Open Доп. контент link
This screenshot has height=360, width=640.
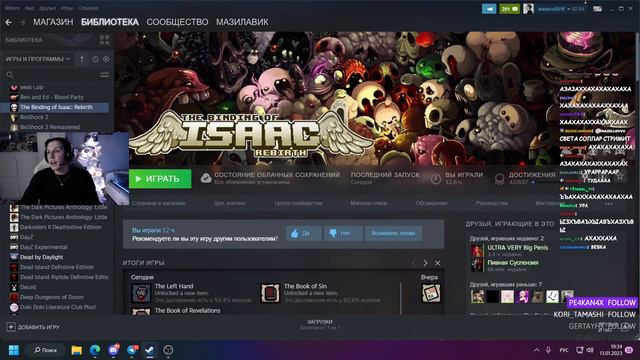pos(230,203)
